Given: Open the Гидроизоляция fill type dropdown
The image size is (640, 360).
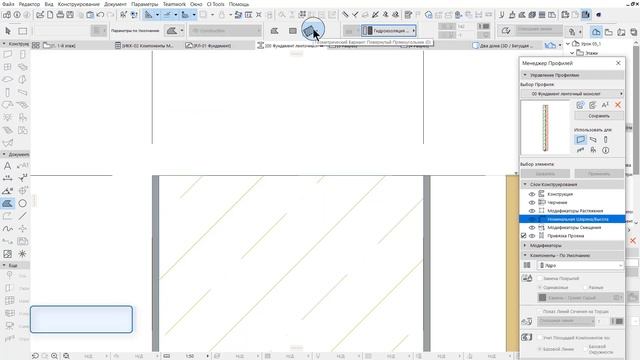Looking at the screenshot, I should [x=389, y=31].
